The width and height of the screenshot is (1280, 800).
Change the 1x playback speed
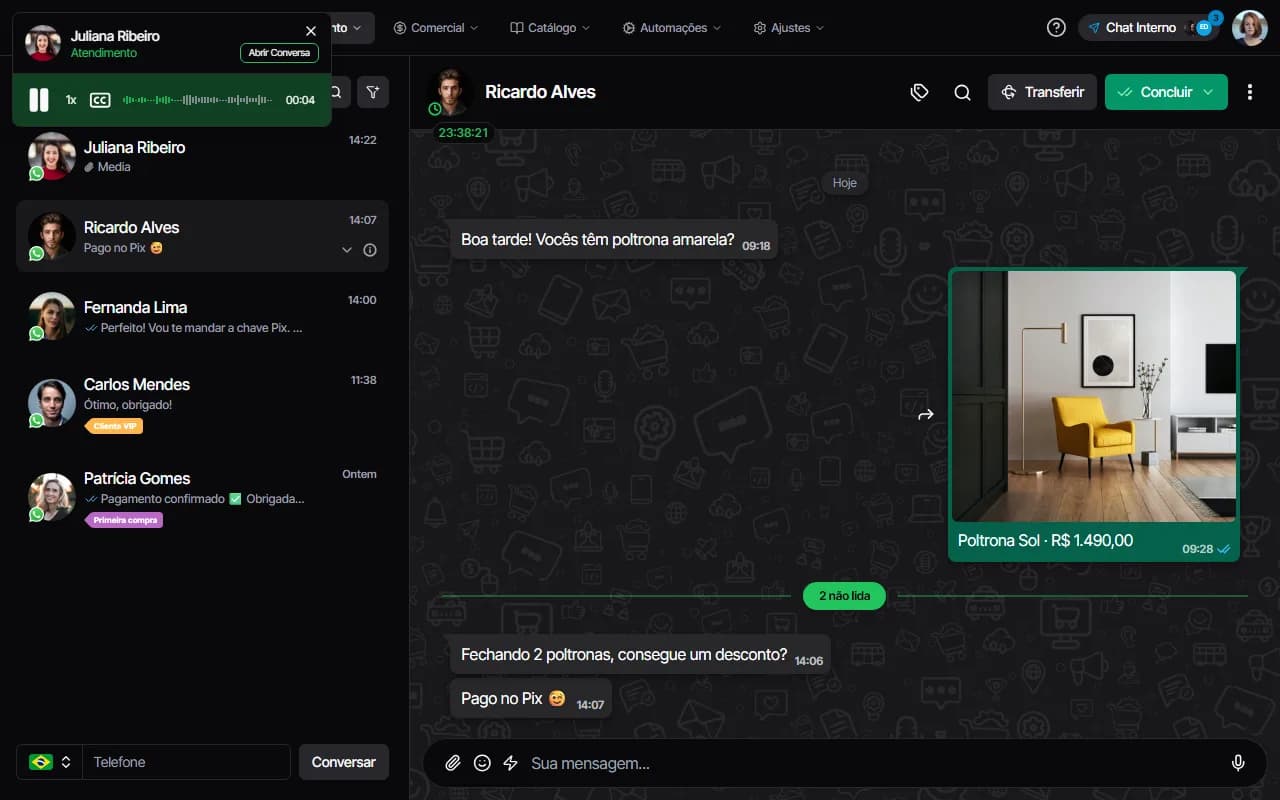[71, 100]
